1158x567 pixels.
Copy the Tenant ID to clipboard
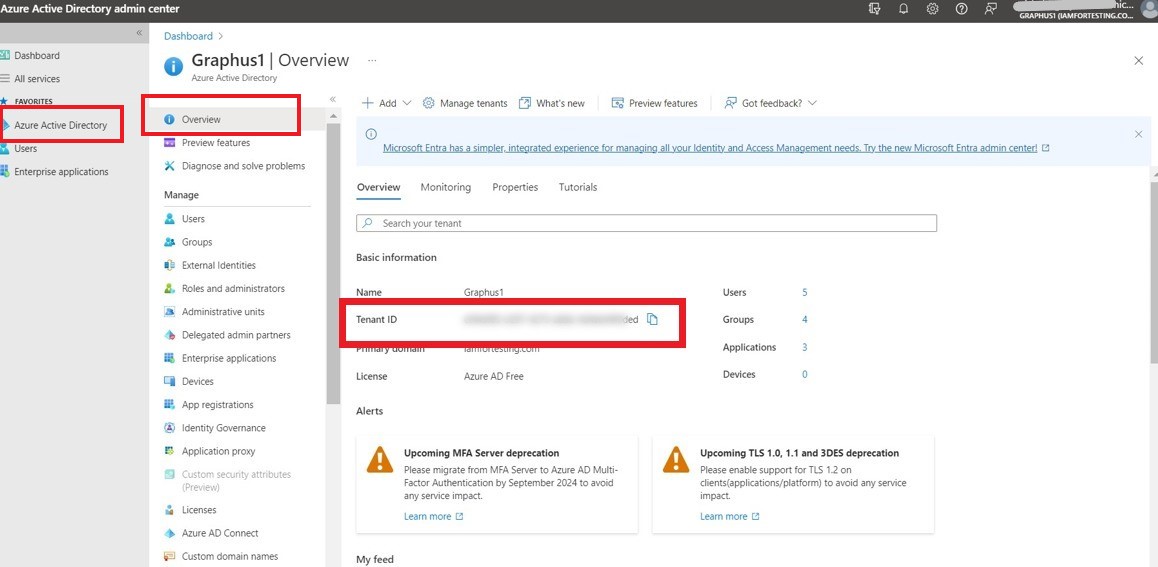coord(652,319)
